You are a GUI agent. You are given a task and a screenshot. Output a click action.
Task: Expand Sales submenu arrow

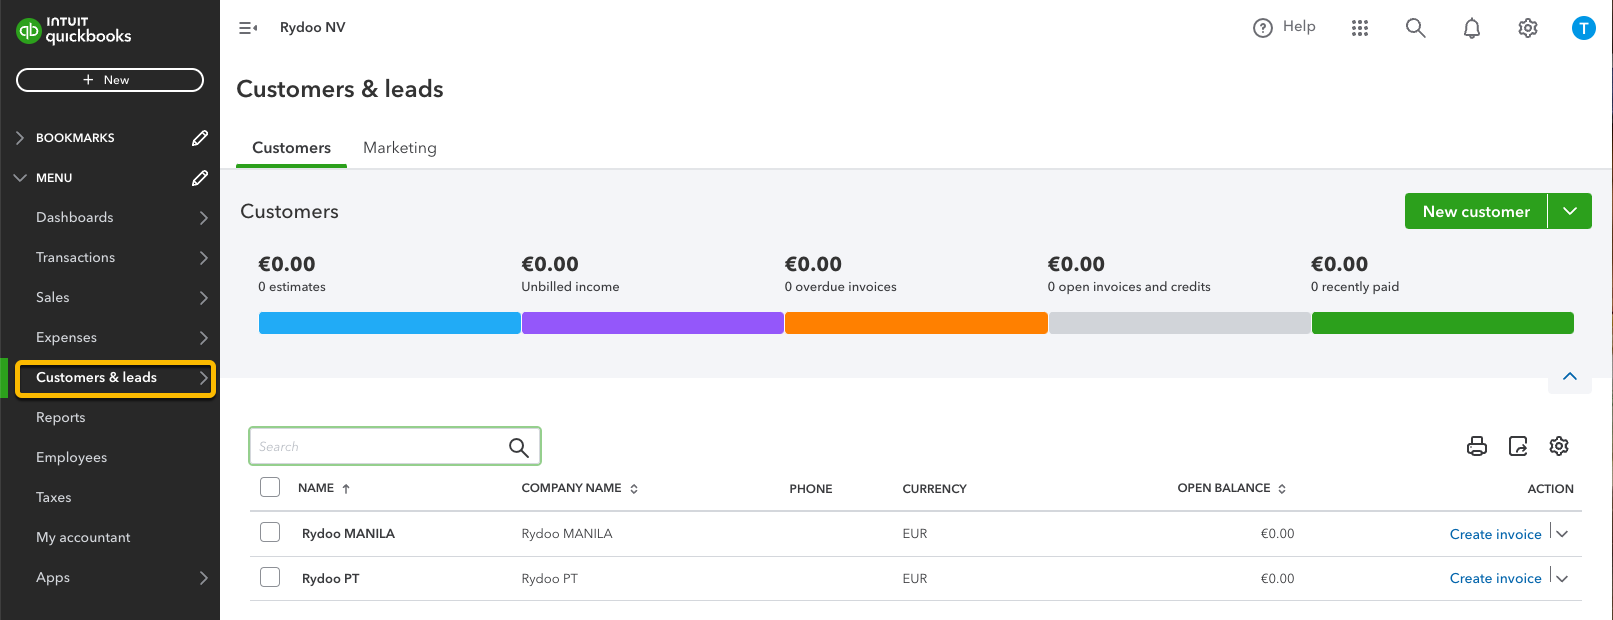tap(204, 298)
